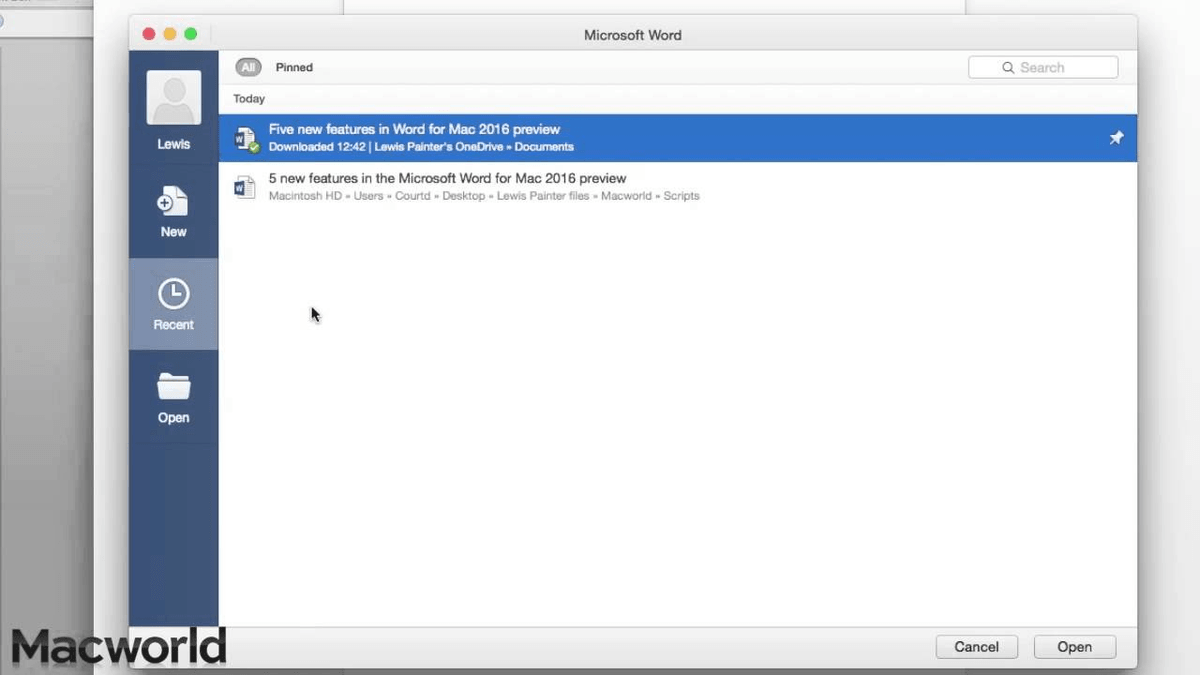Unpin the selected Word 2016 preview document

point(1115,138)
